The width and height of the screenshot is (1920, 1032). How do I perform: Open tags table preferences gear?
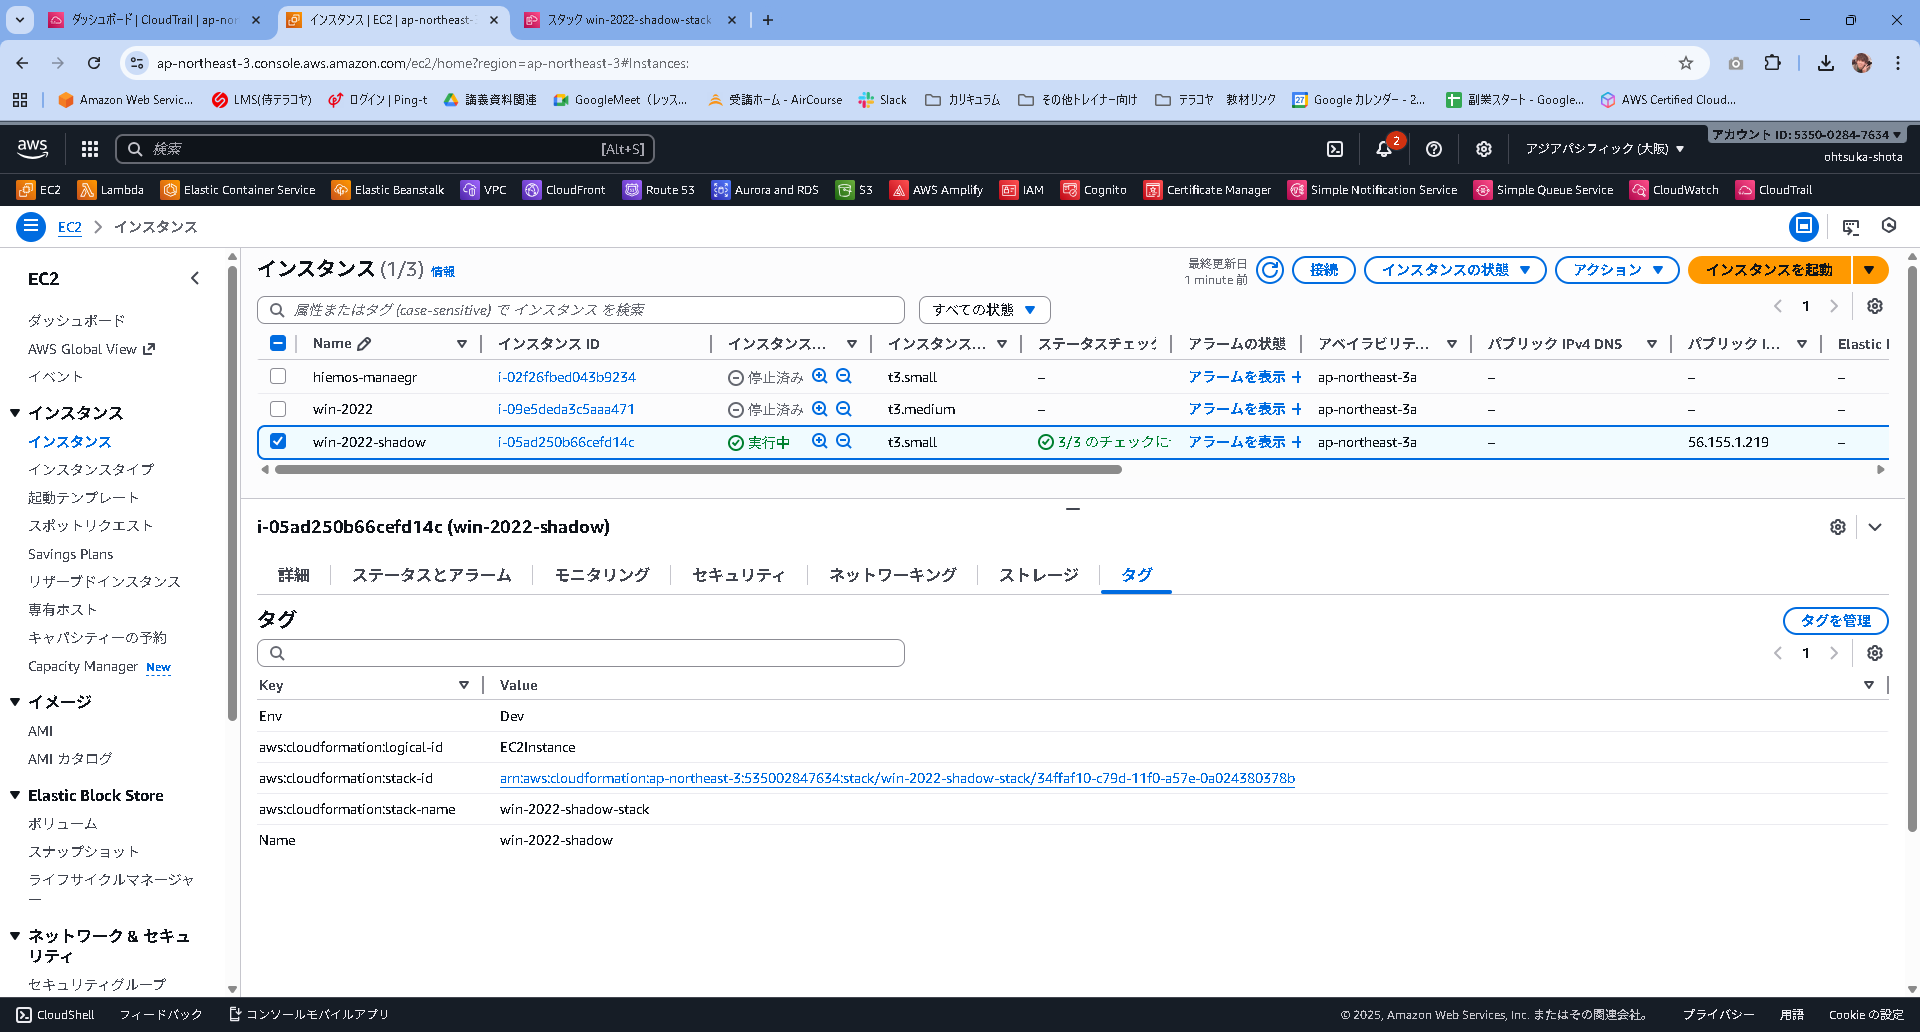pyautogui.click(x=1875, y=653)
